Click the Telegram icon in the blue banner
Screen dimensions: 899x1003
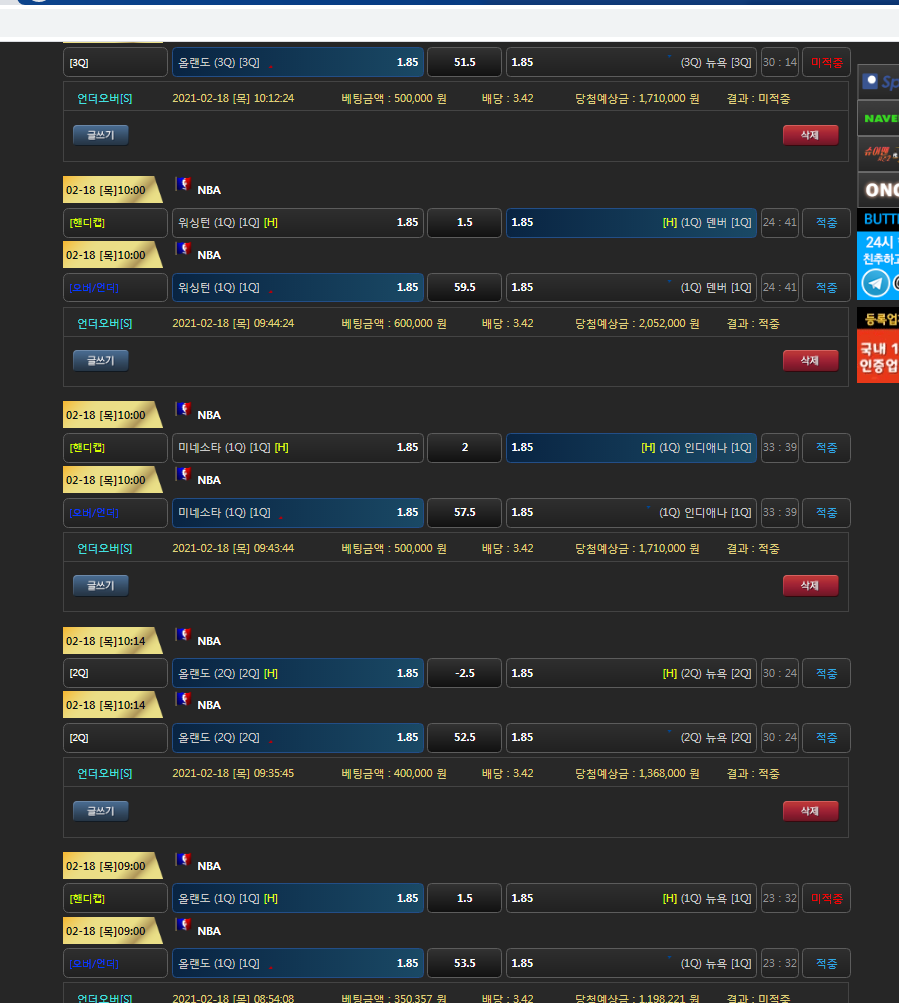(875, 283)
